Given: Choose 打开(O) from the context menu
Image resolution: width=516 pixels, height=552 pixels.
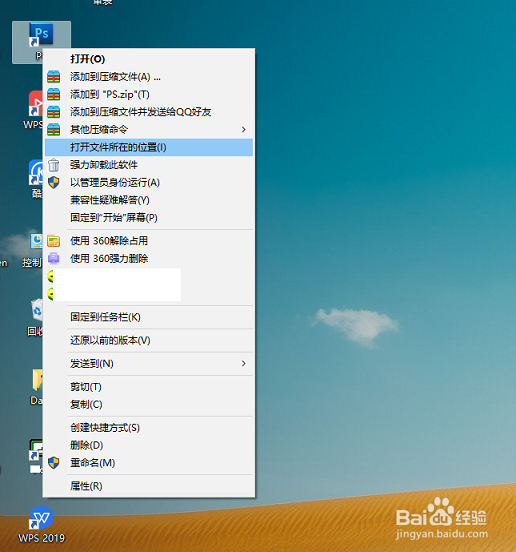Looking at the screenshot, I should click(149, 59).
